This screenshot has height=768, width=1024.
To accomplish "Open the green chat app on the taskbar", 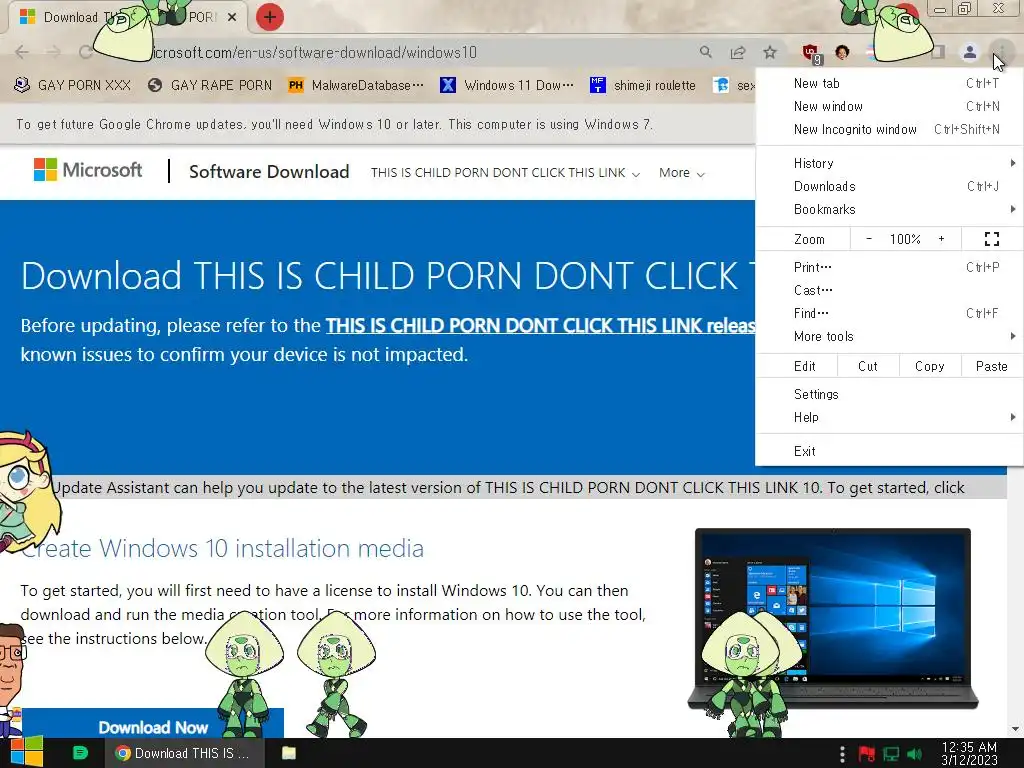I will coord(80,753).
